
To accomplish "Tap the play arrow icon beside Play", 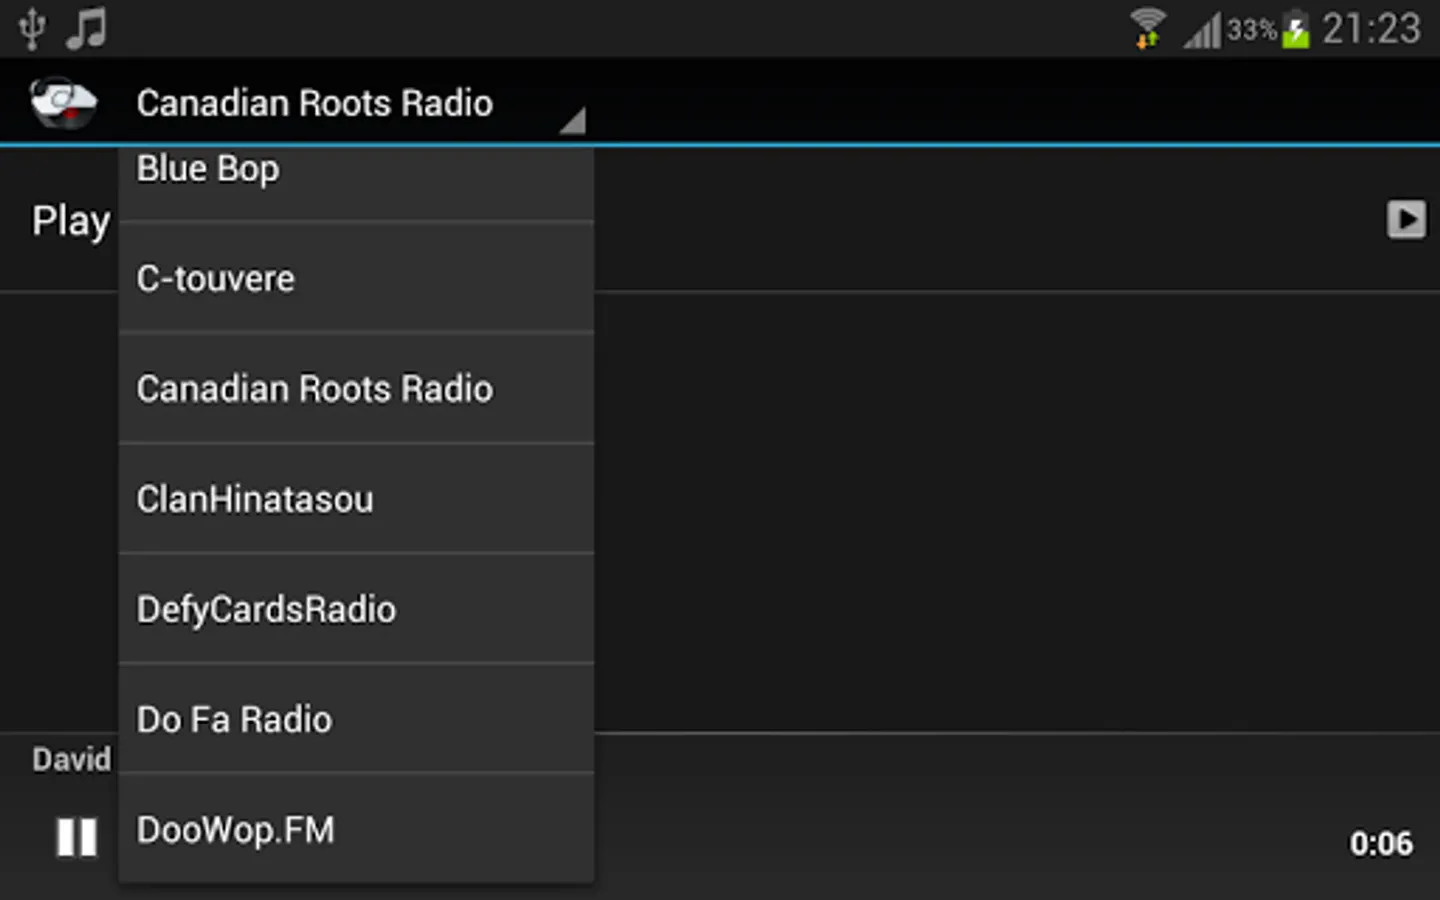I will pyautogui.click(x=1406, y=220).
